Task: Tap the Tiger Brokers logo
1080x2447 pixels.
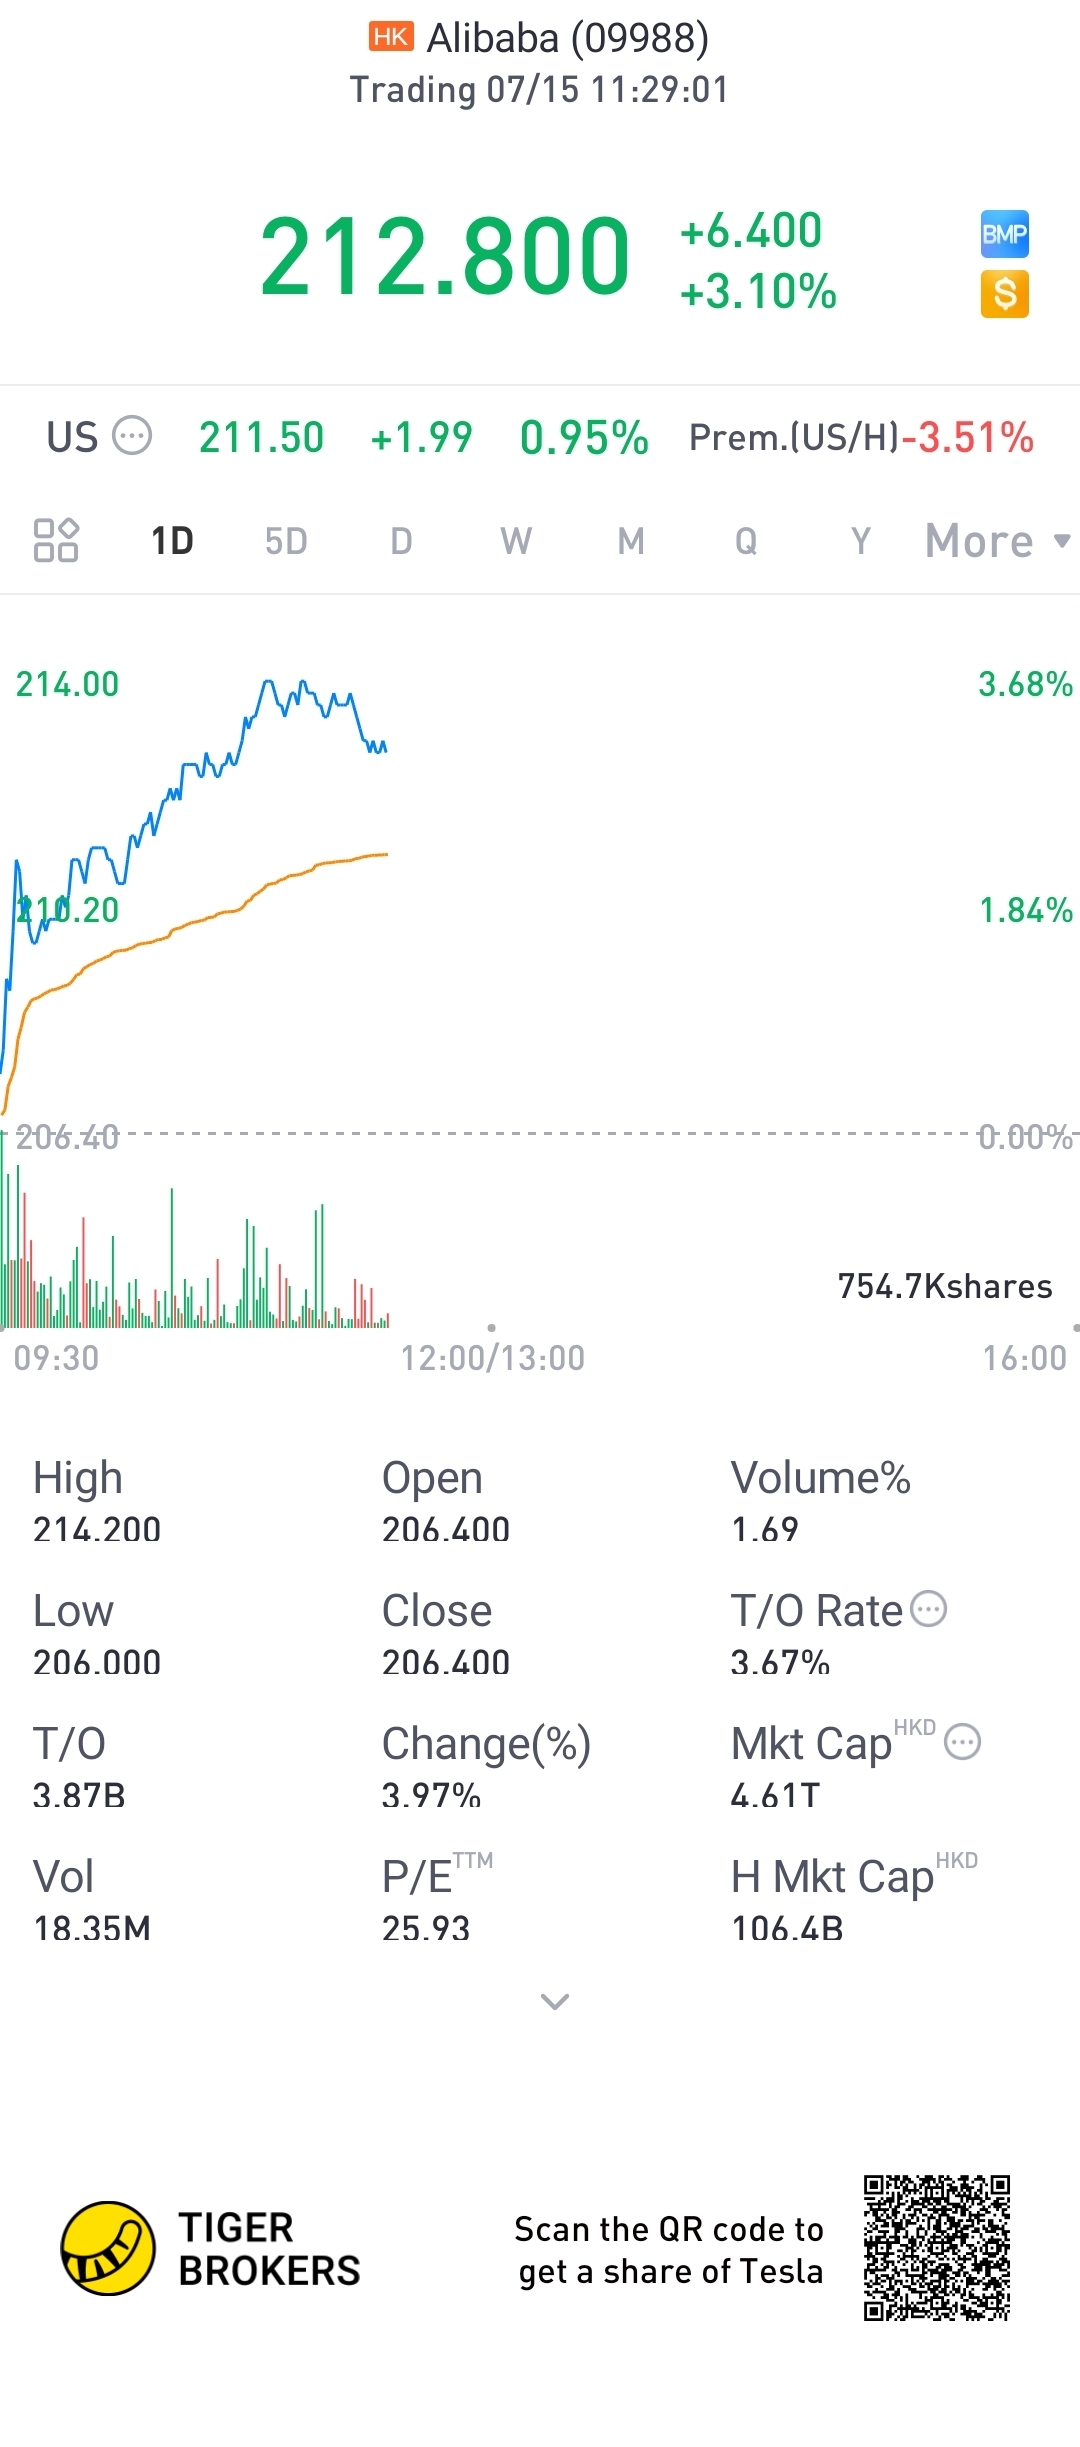Action: click(x=108, y=2248)
